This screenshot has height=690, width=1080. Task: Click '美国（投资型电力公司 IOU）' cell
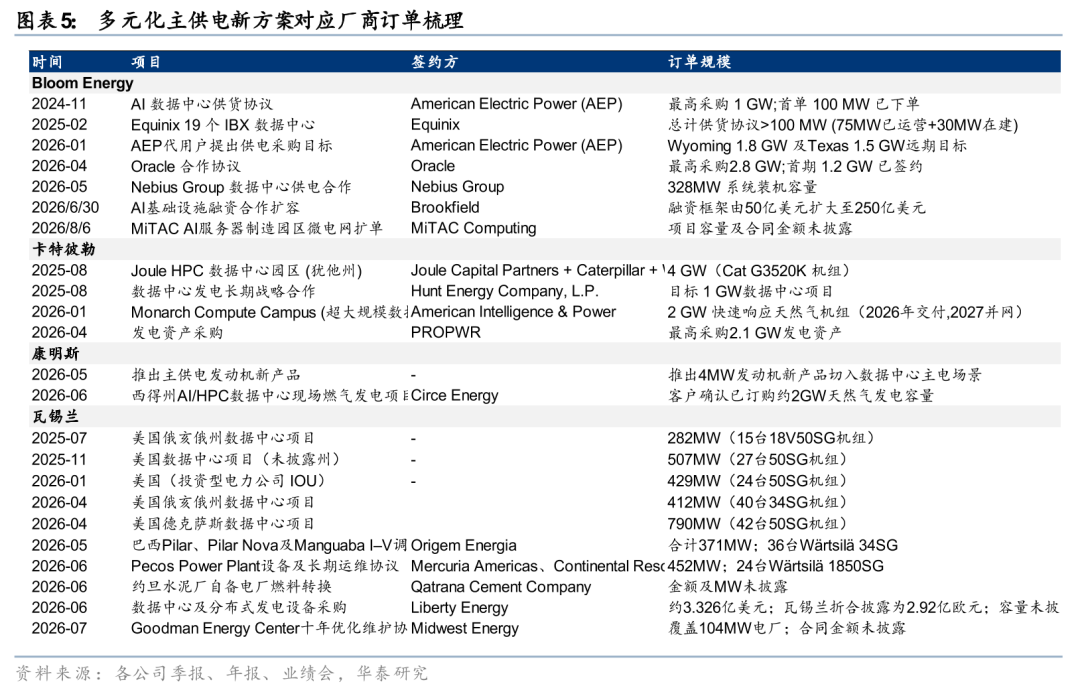[228, 481]
